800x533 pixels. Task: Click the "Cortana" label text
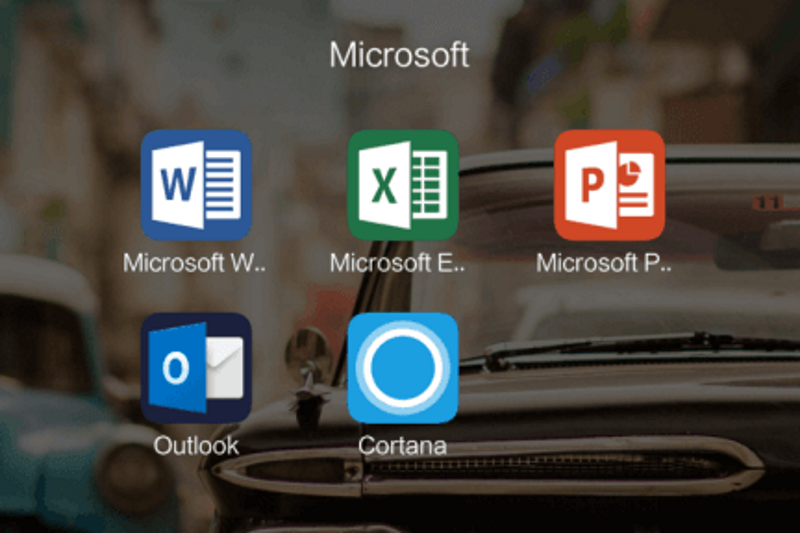(403, 446)
